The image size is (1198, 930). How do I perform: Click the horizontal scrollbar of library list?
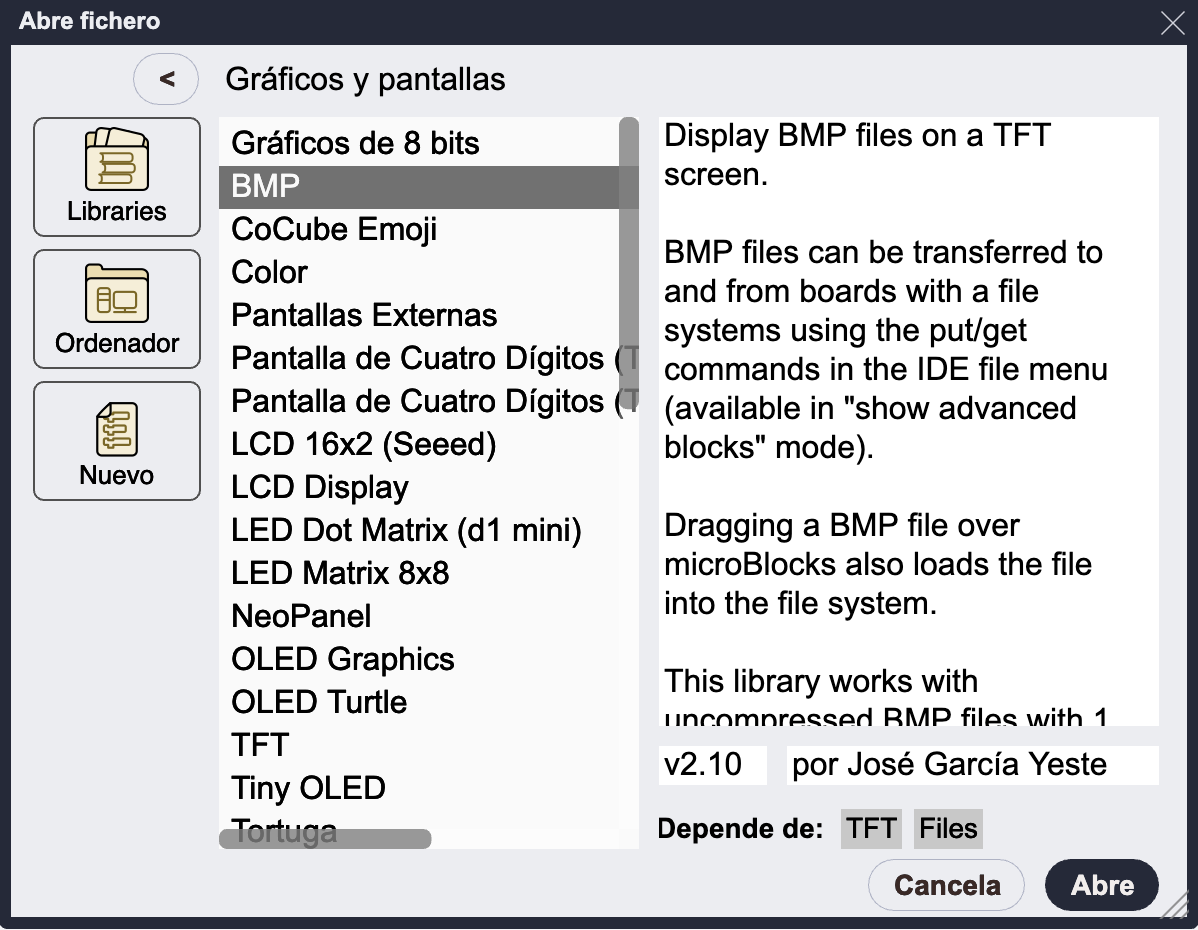(x=325, y=839)
